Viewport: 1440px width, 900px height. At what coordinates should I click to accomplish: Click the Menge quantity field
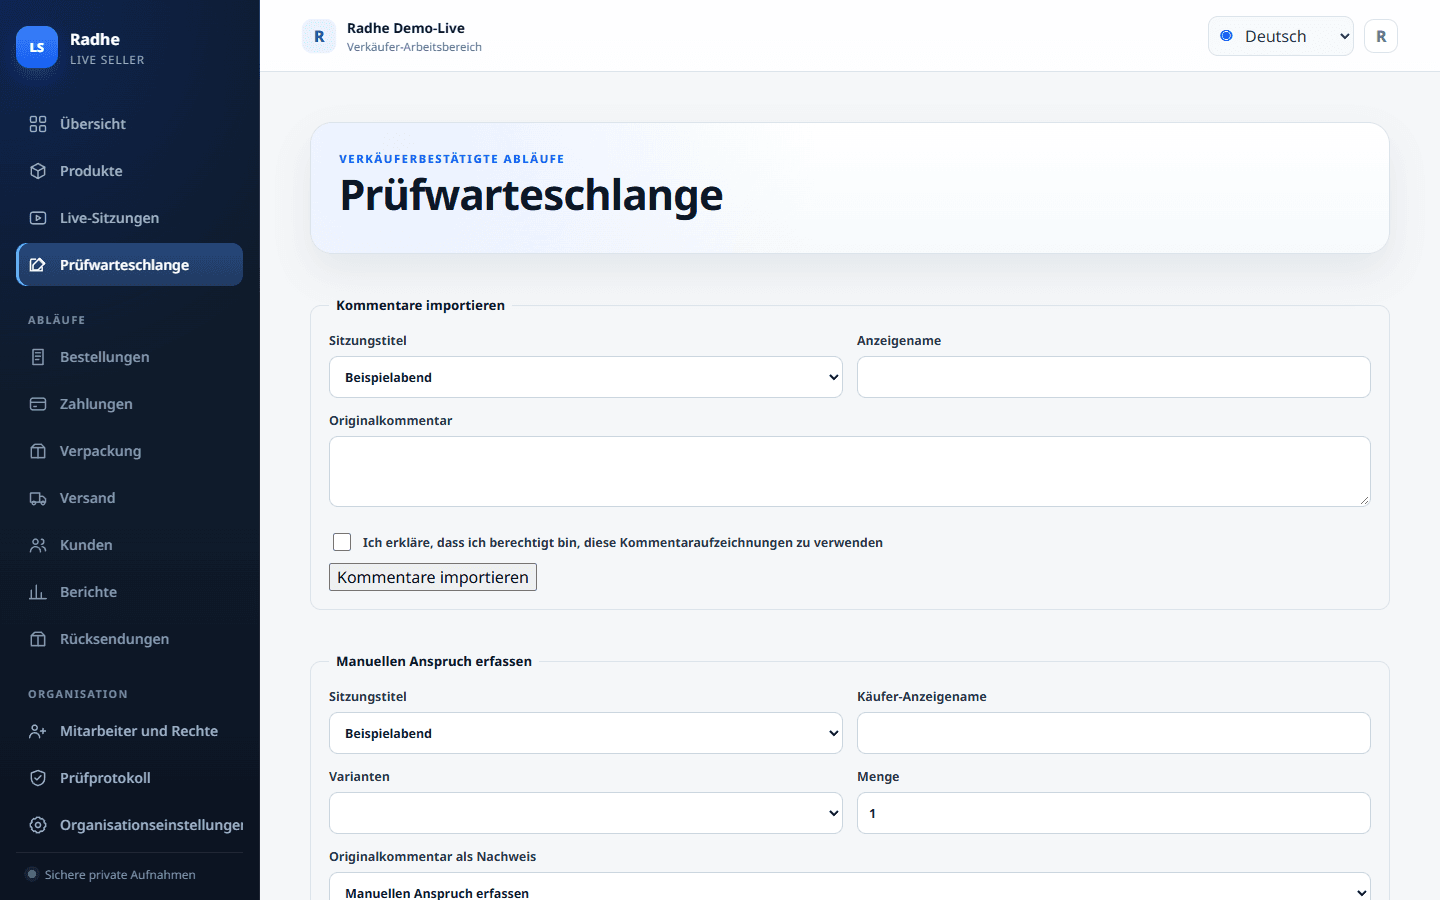tap(1114, 813)
